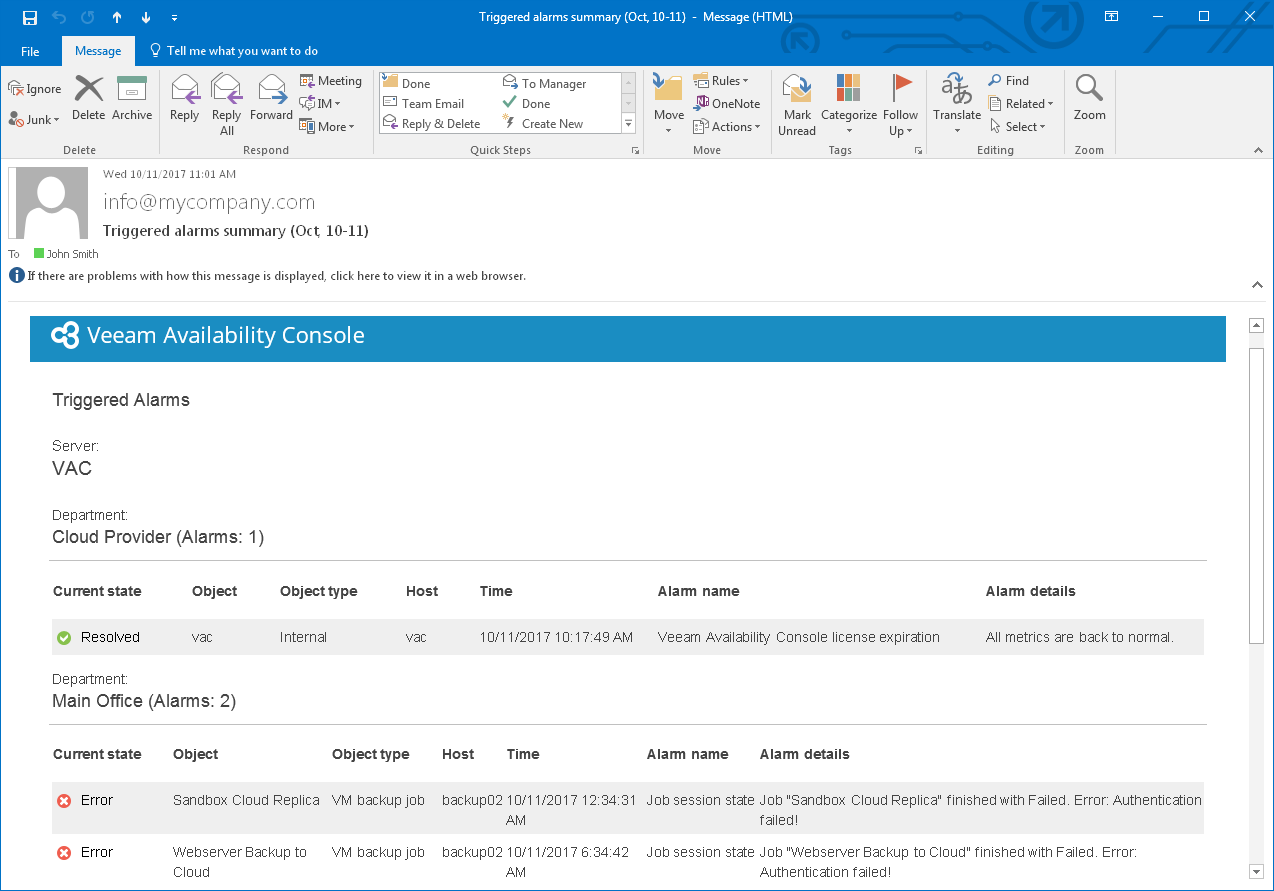This screenshot has height=891, width=1274.
Task: Collapse the message header chevron
Action: tap(1257, 285)
